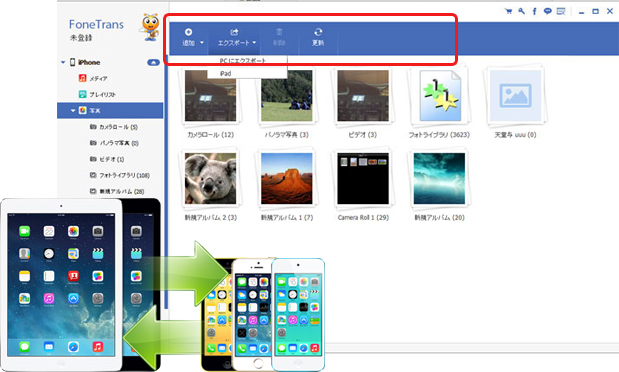Click the iPhone device icon in sidebar
This screenshot has width=619, height=372.
pos(73,62)
